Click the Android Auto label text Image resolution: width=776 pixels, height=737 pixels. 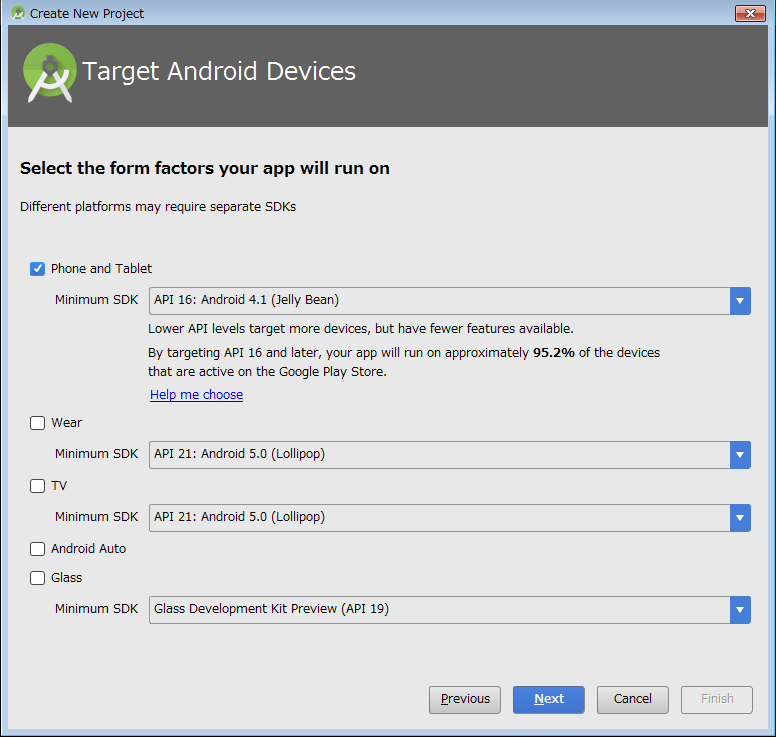pos(89,548)
